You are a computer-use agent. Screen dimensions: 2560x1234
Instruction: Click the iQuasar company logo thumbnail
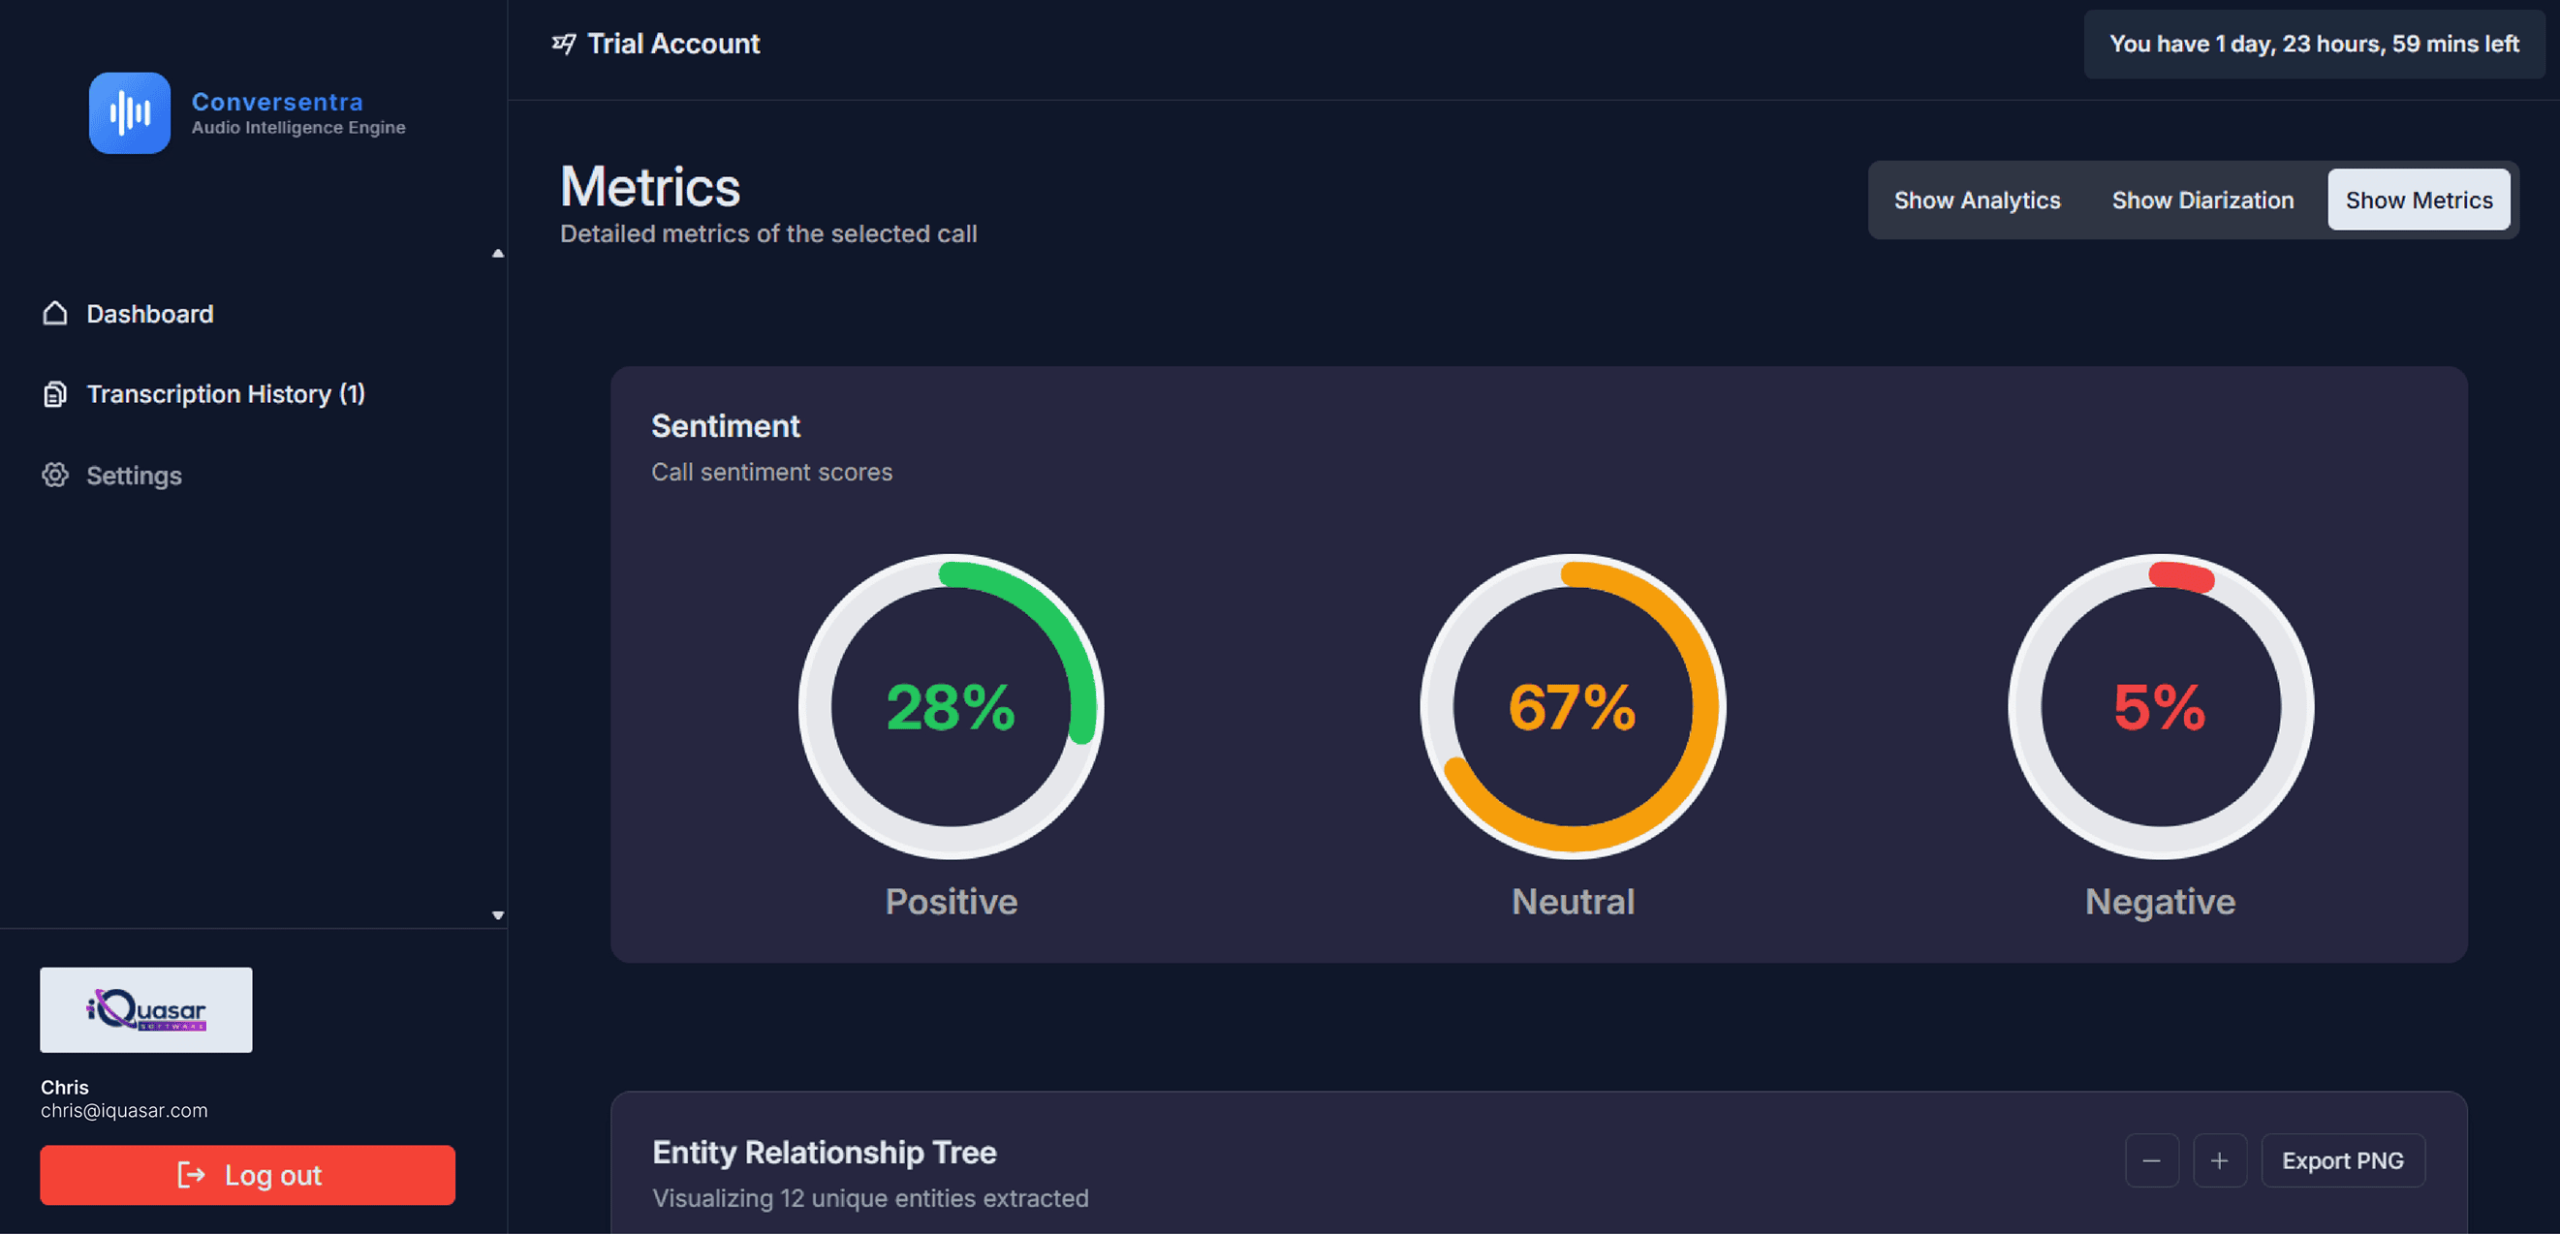coord(146,1010)
